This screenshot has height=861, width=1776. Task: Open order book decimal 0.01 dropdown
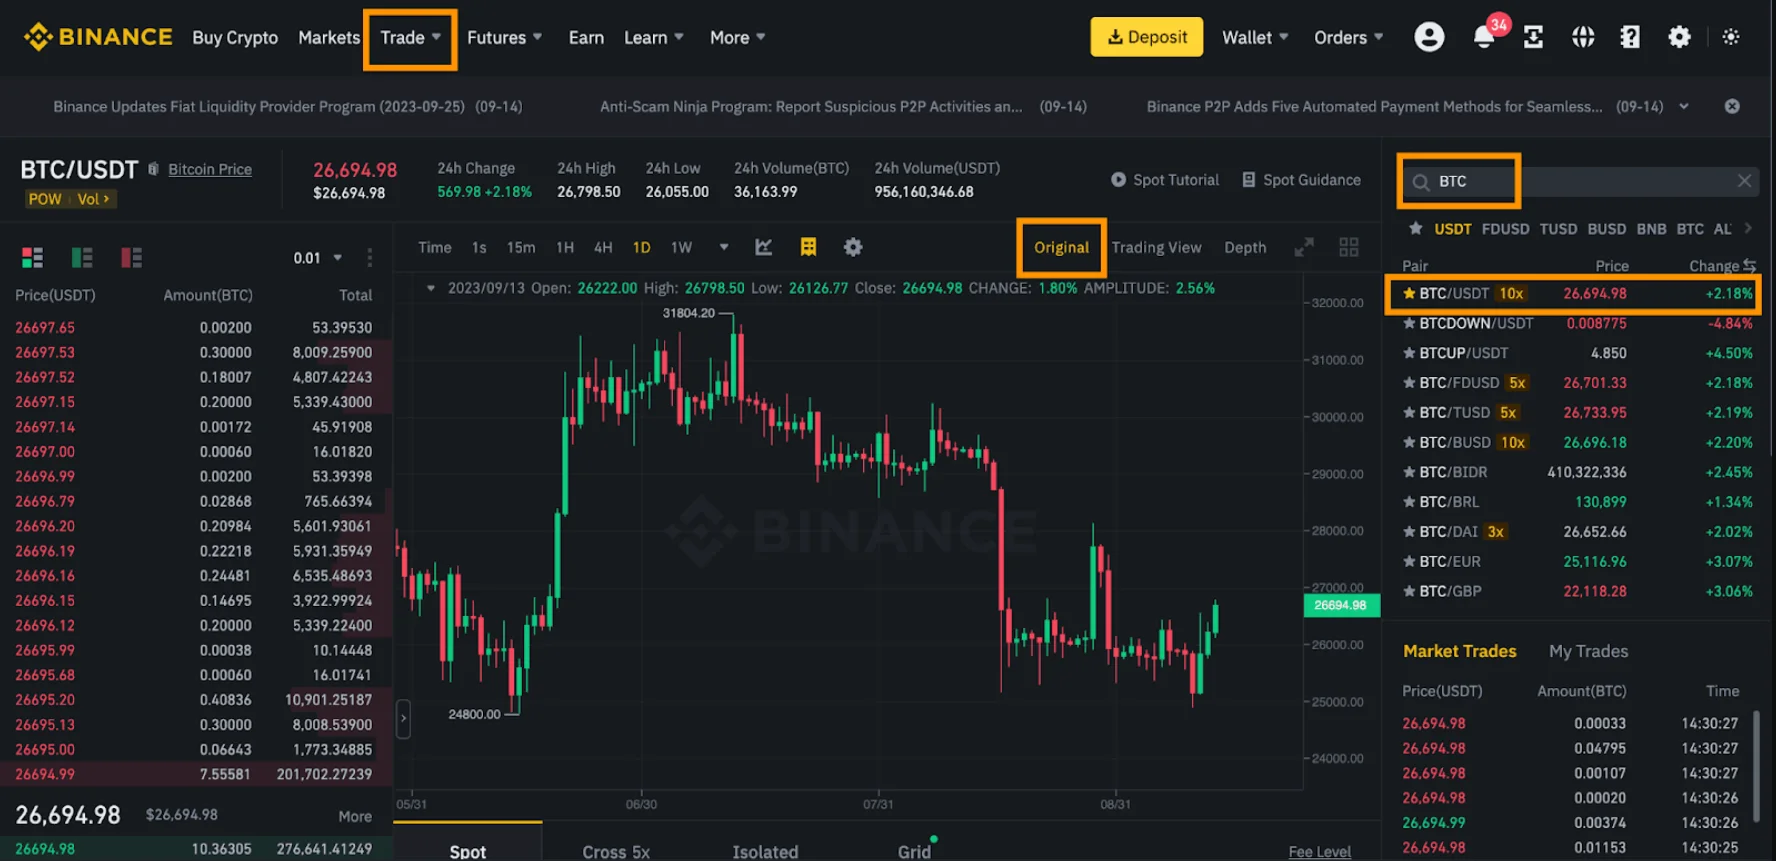click(317, 258)
